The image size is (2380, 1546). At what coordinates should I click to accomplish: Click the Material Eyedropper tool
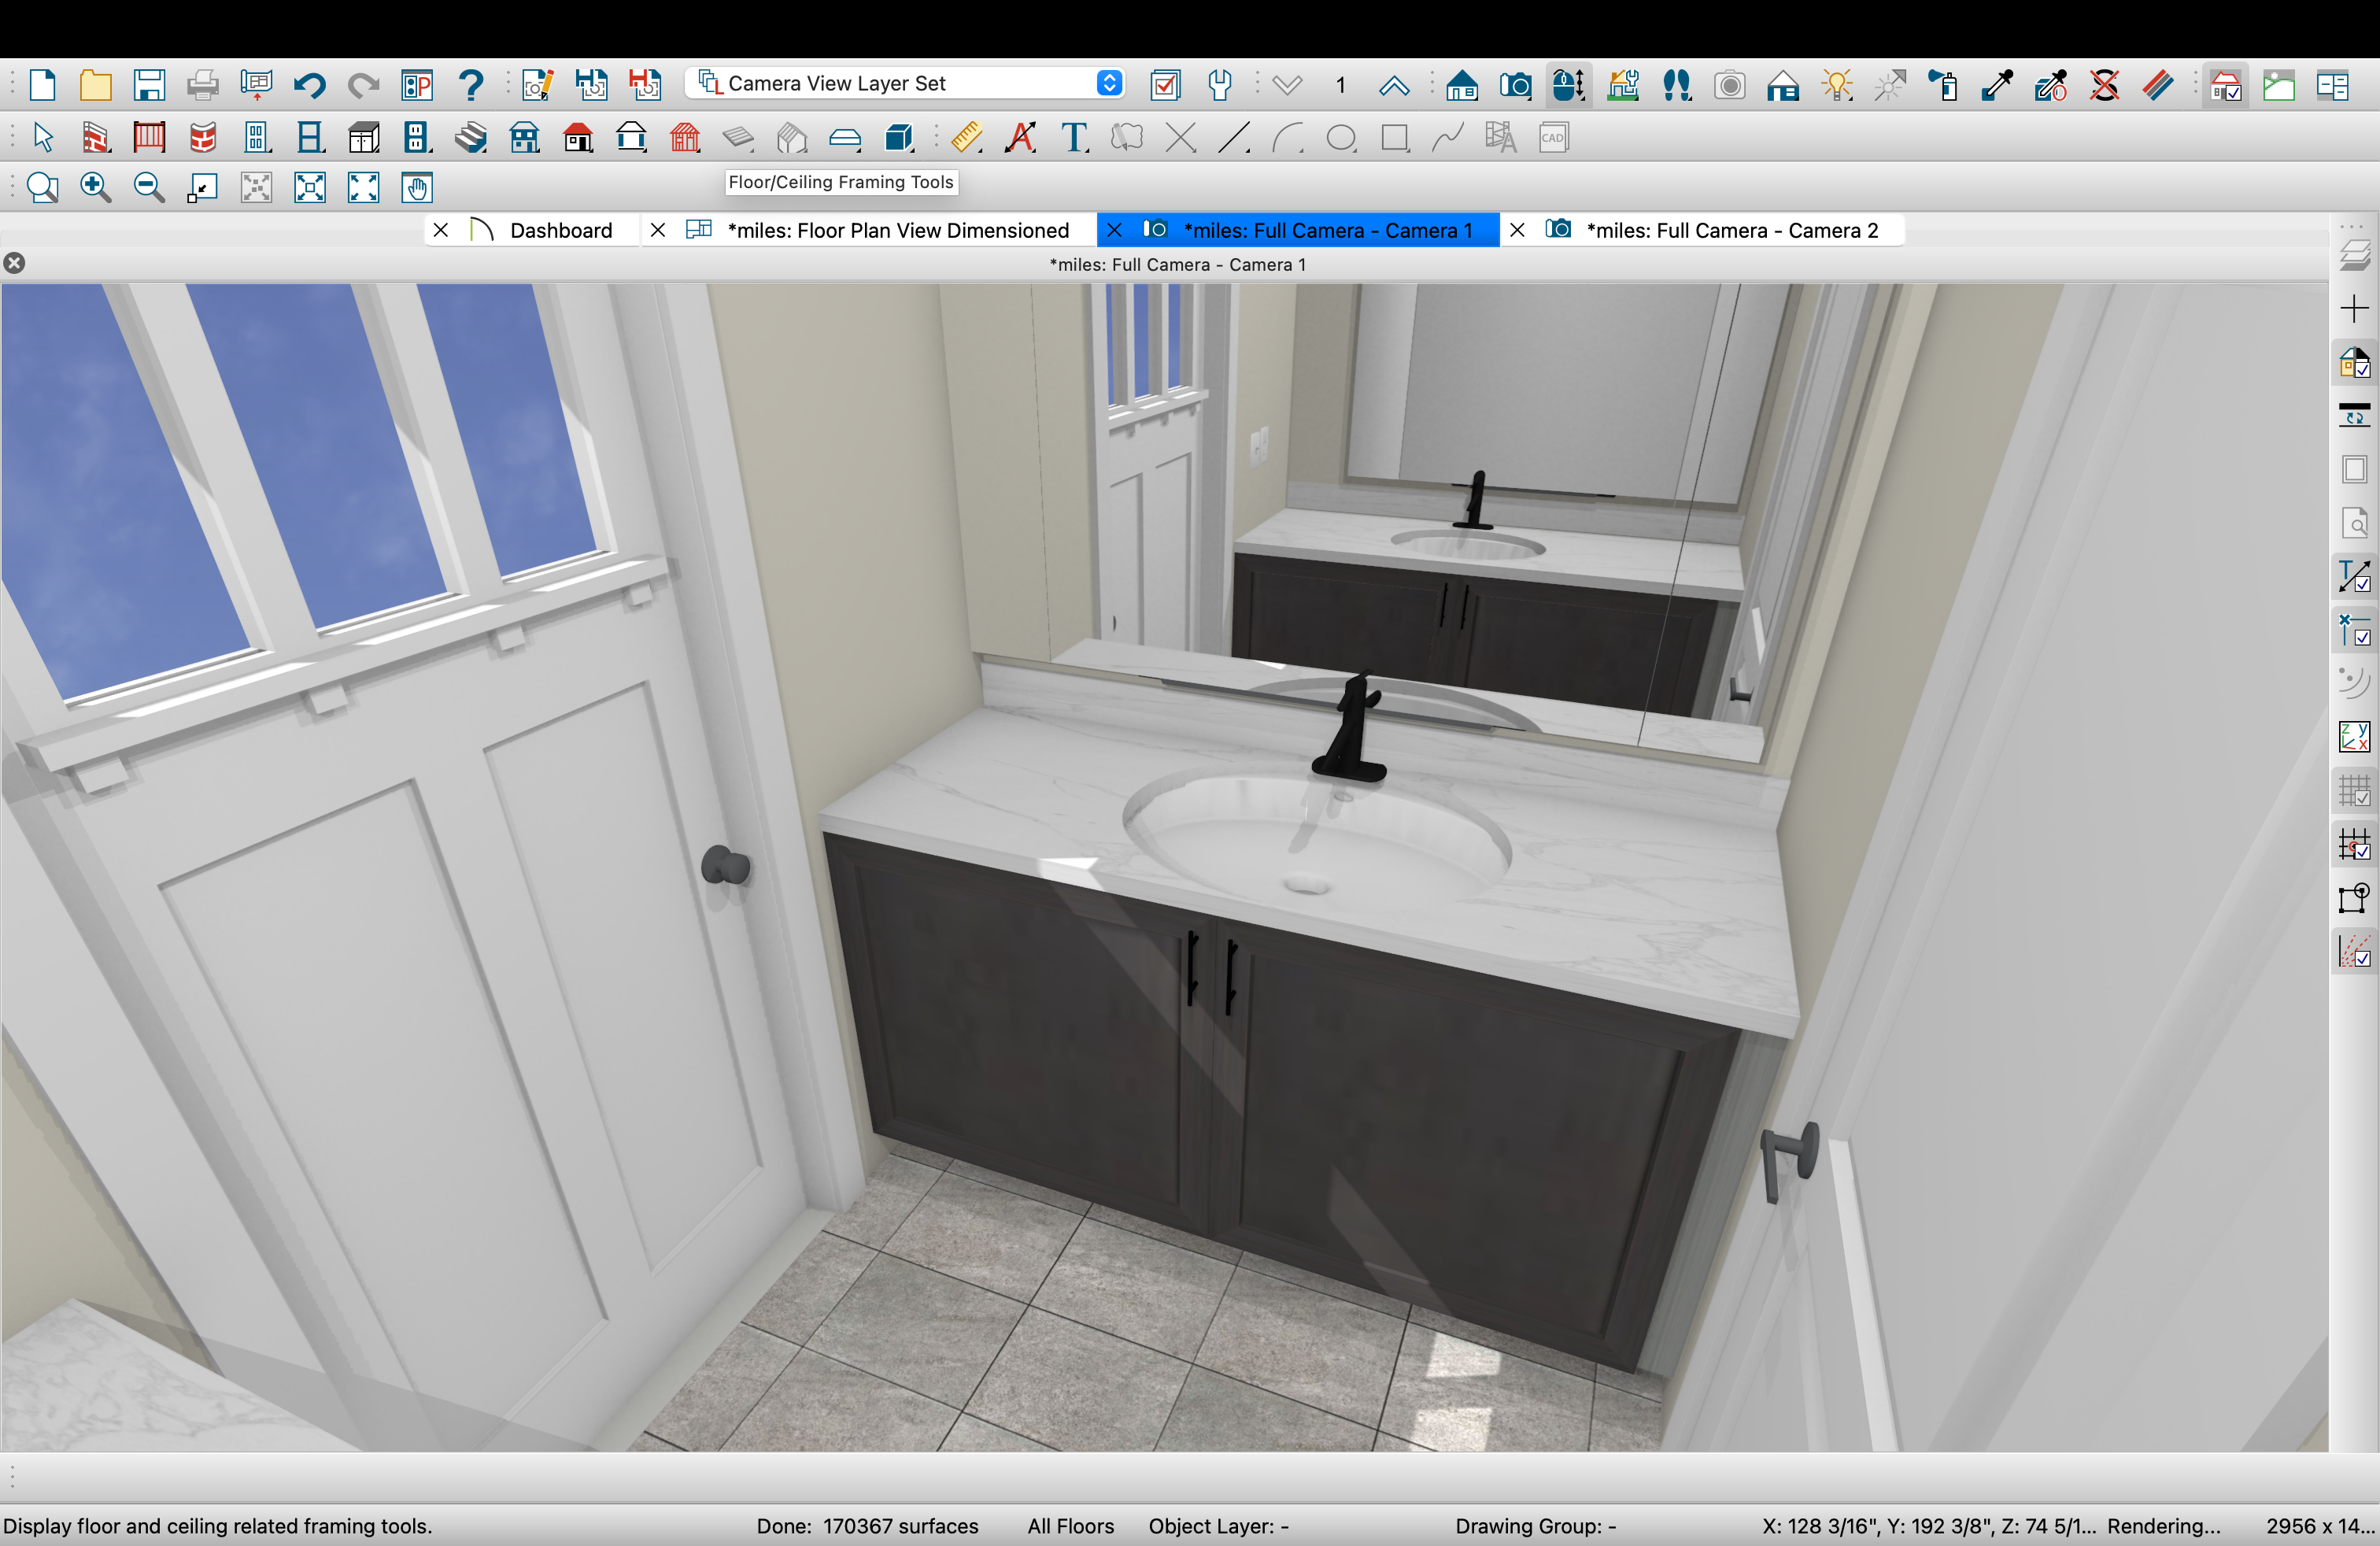tap(1997, 85)
